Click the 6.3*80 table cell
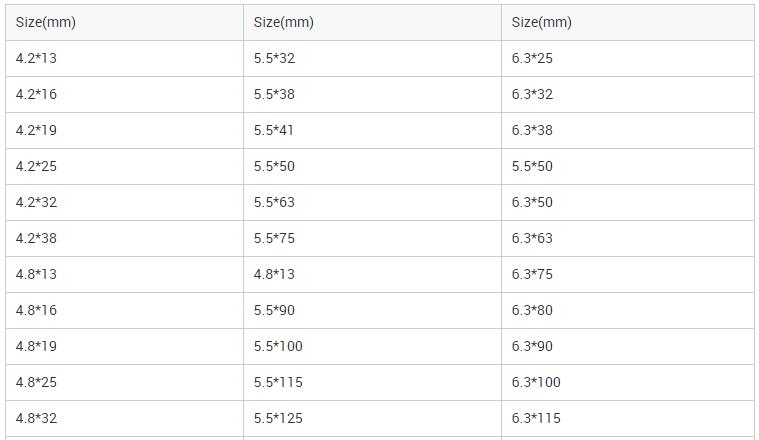 pos(627,310)
